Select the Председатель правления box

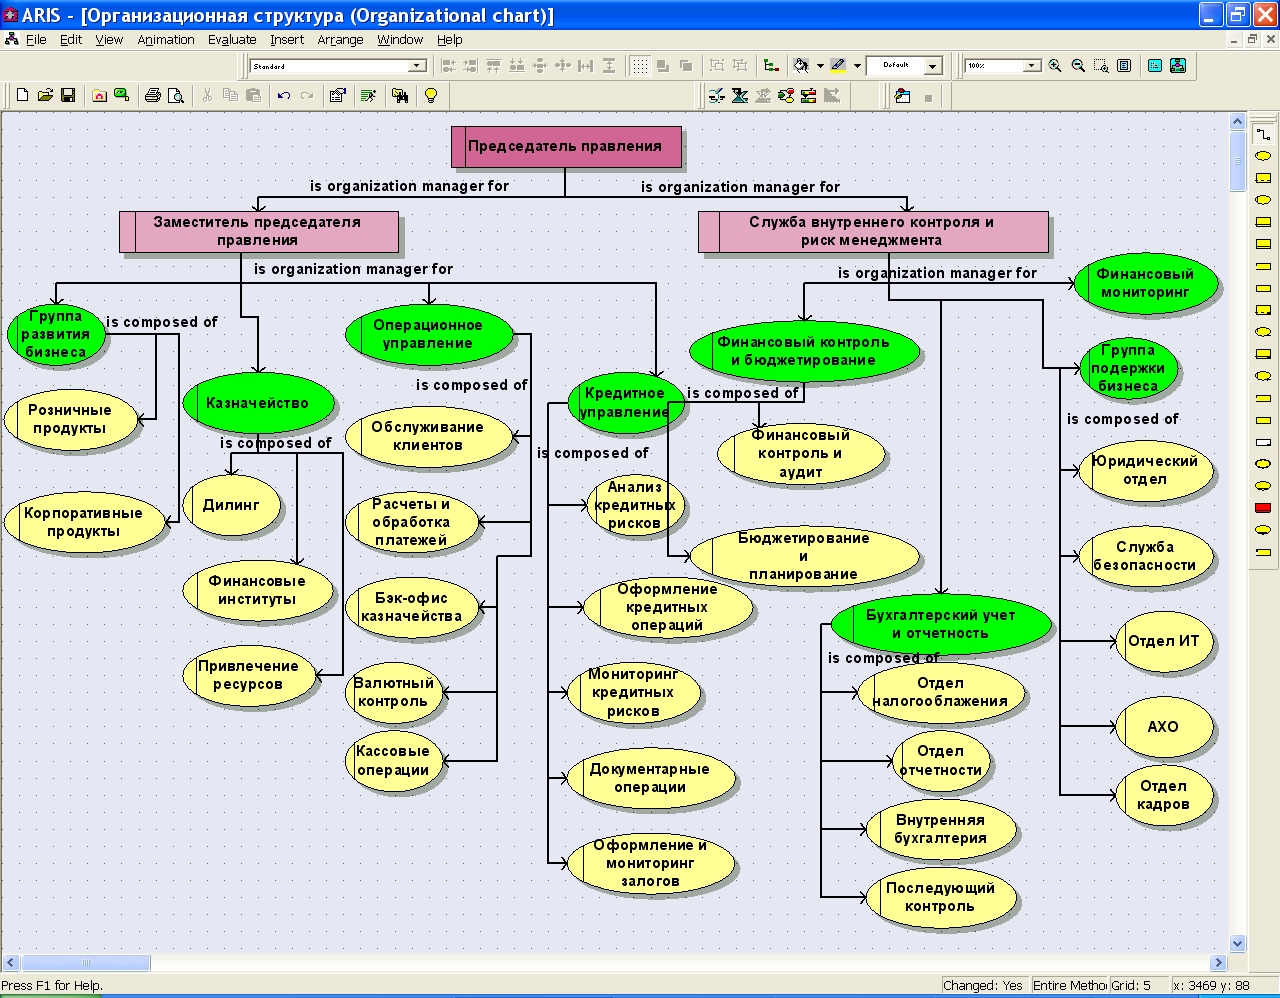tap(565, 146)
